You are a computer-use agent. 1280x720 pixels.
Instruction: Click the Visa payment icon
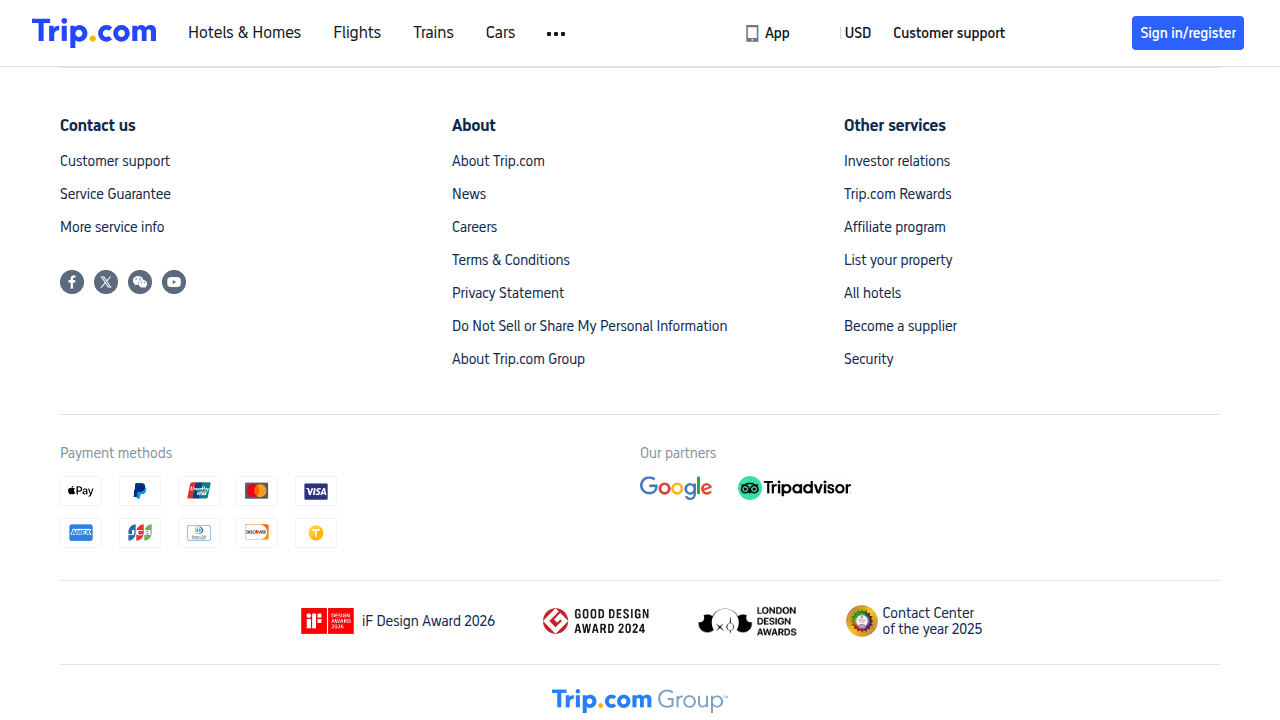click(x=316, y=491)
